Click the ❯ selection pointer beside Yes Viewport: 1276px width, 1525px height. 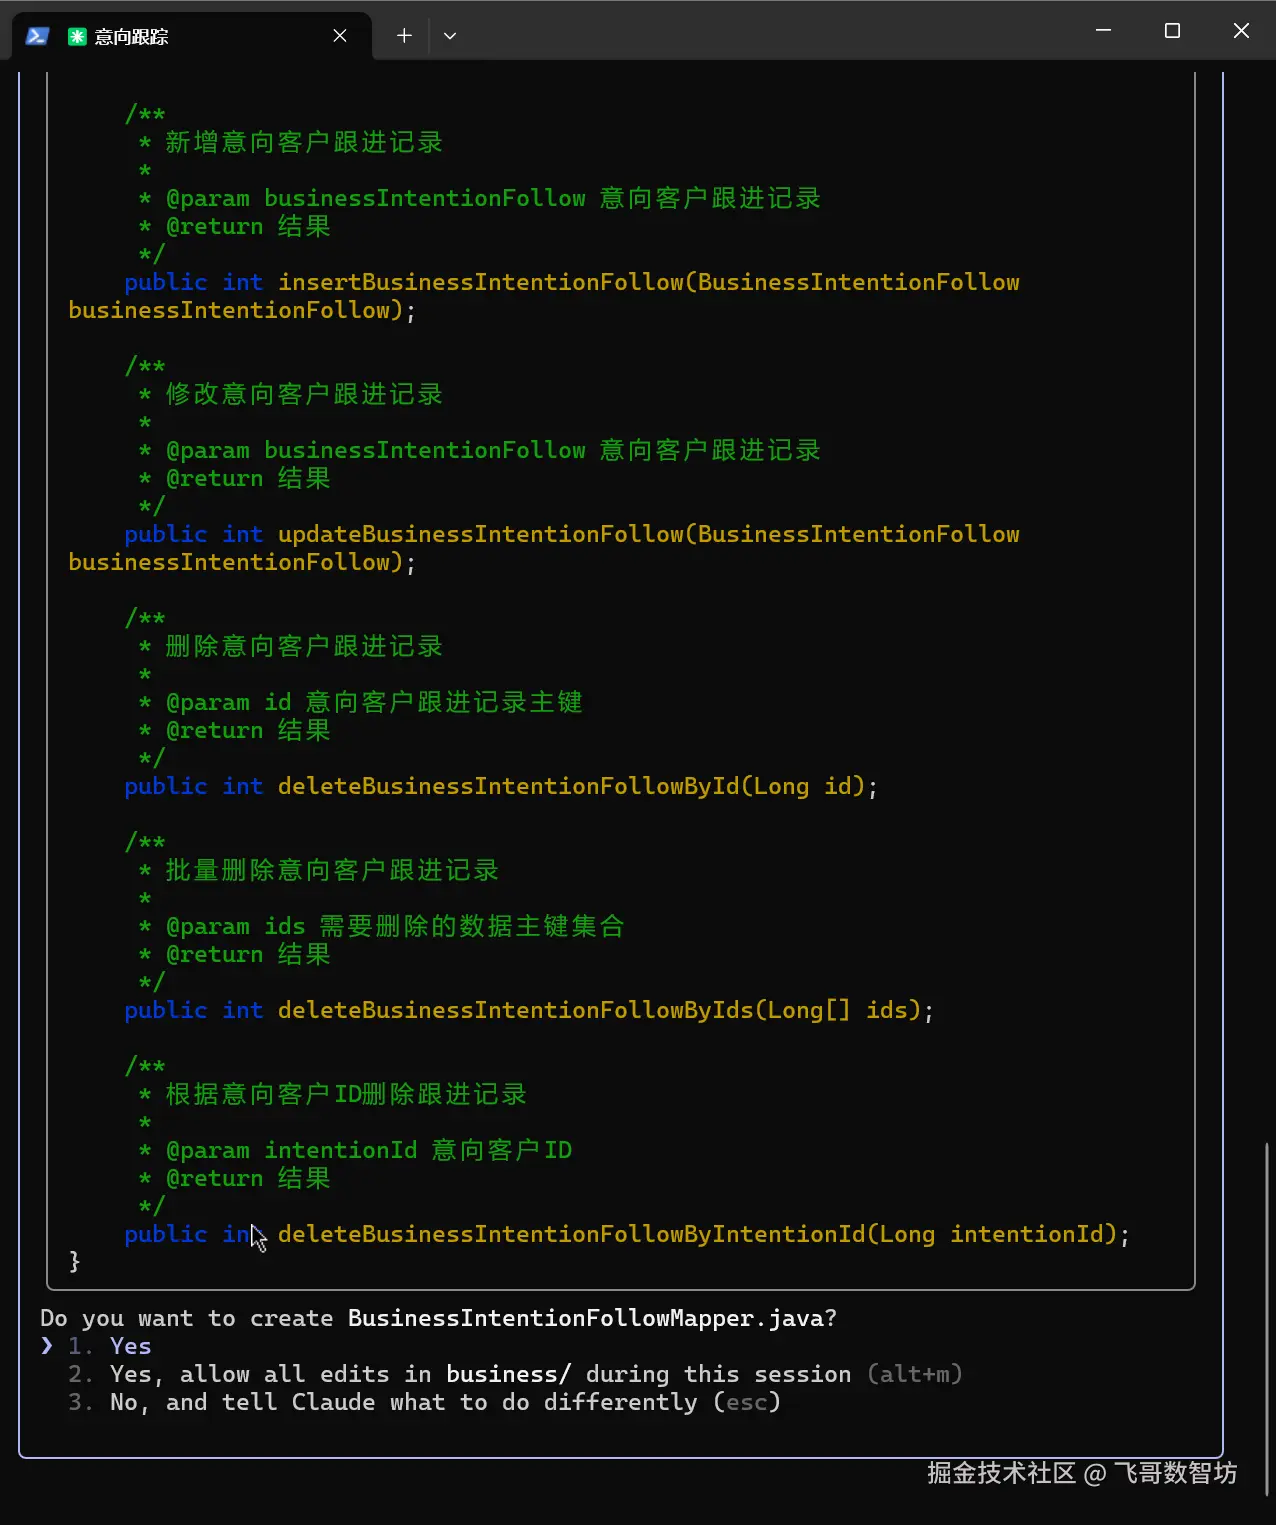(x=47, y=1346)
